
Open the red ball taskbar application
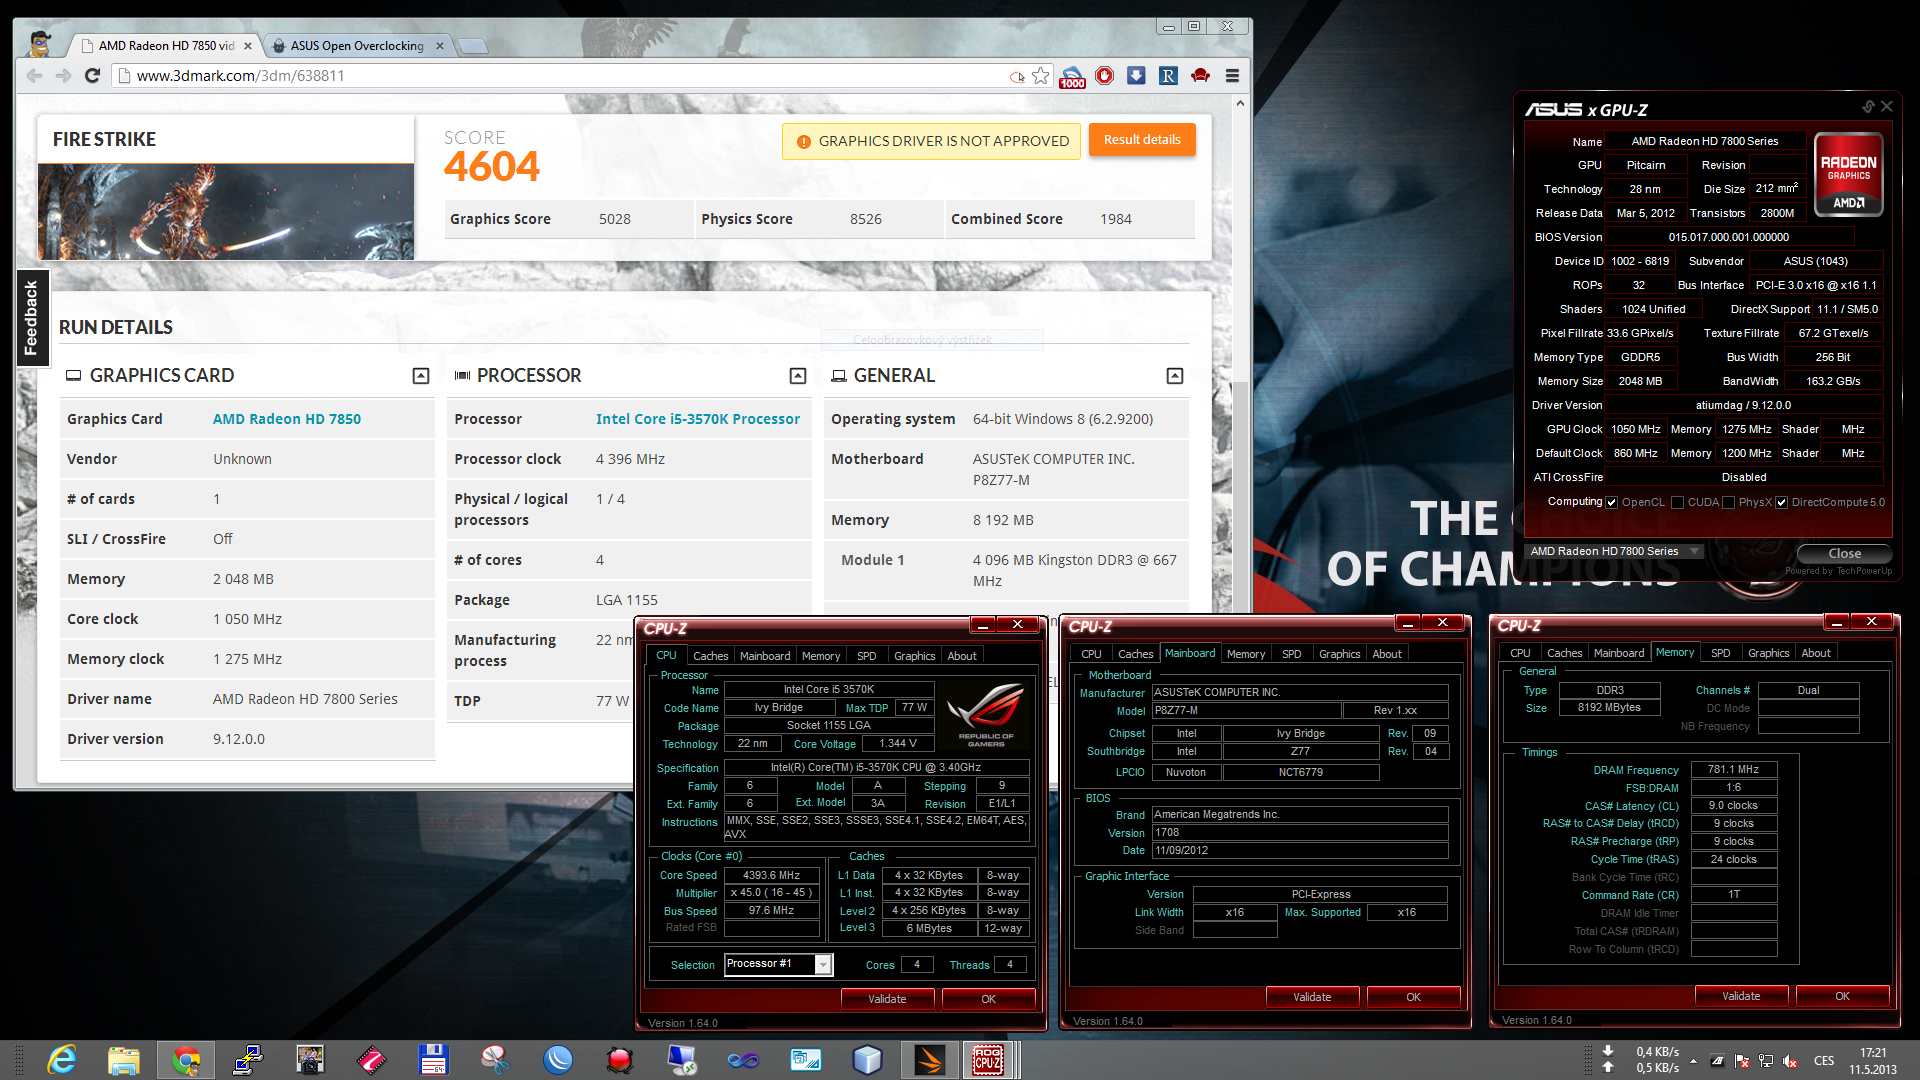619,1060
